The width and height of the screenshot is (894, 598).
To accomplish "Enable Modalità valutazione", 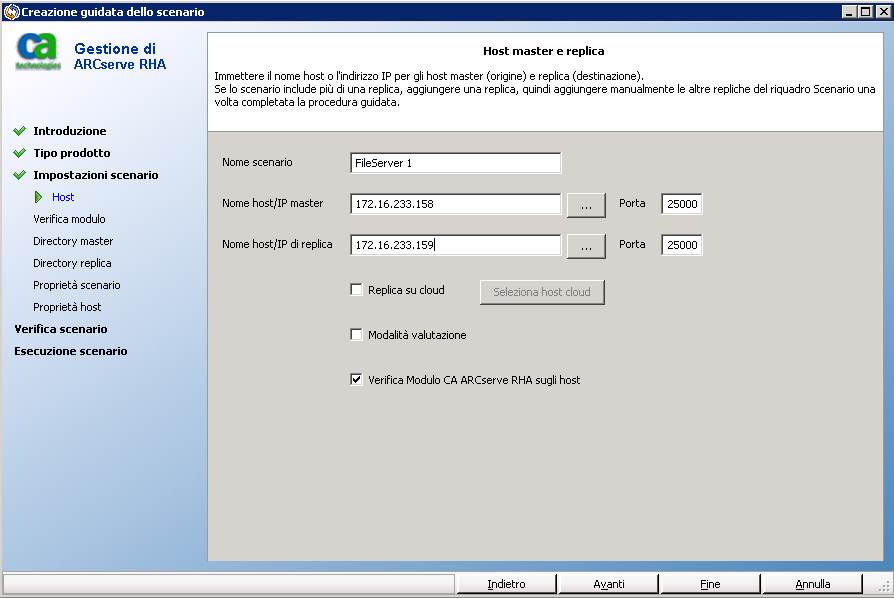I will click(x=356, y=335).
